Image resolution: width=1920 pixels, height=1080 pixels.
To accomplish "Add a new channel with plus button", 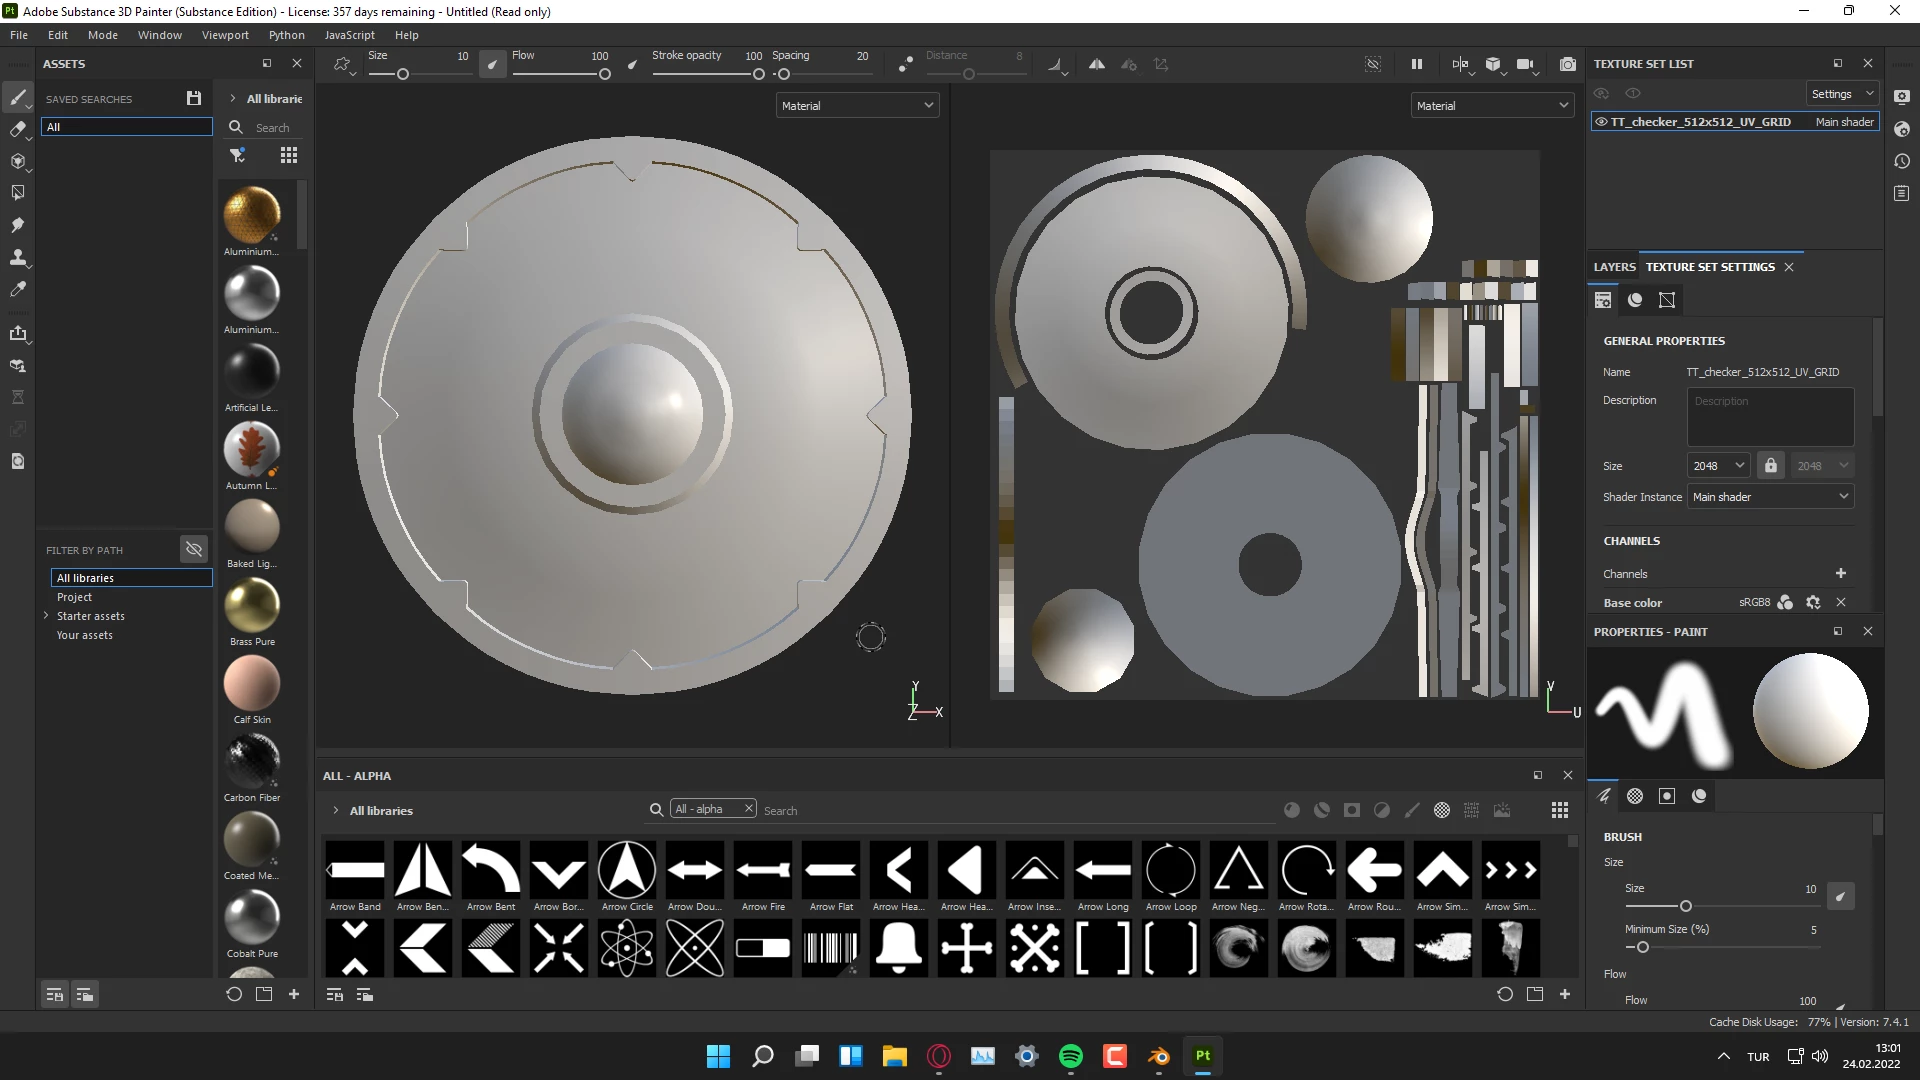I will [x=1841, y=573].
